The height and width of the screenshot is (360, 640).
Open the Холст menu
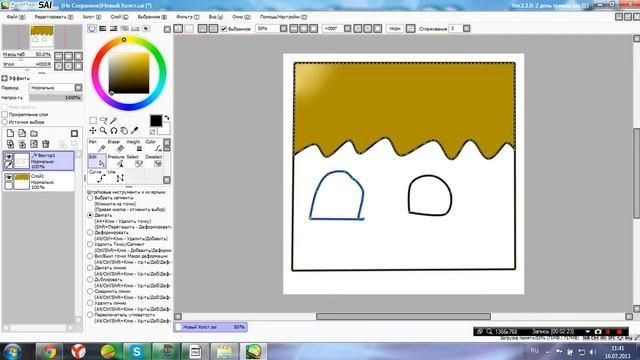pyautogui.click(x=91, y=17)
